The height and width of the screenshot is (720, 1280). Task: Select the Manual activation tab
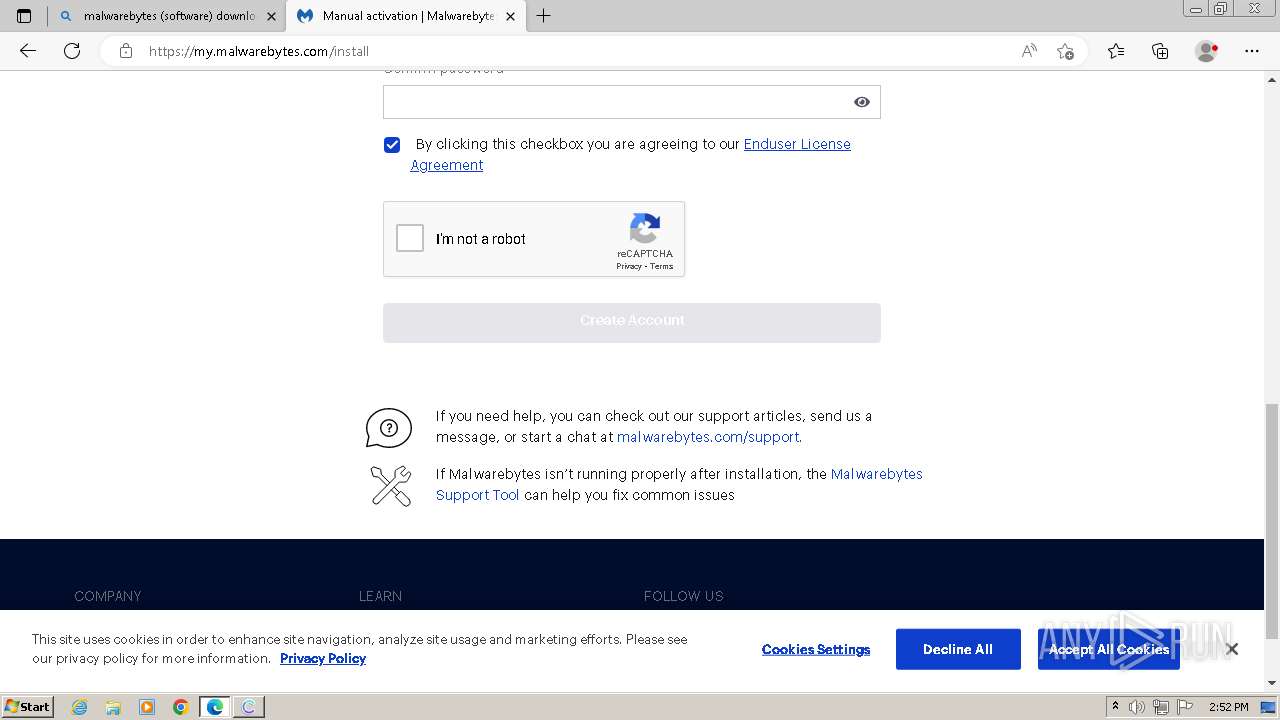[406, 16]
